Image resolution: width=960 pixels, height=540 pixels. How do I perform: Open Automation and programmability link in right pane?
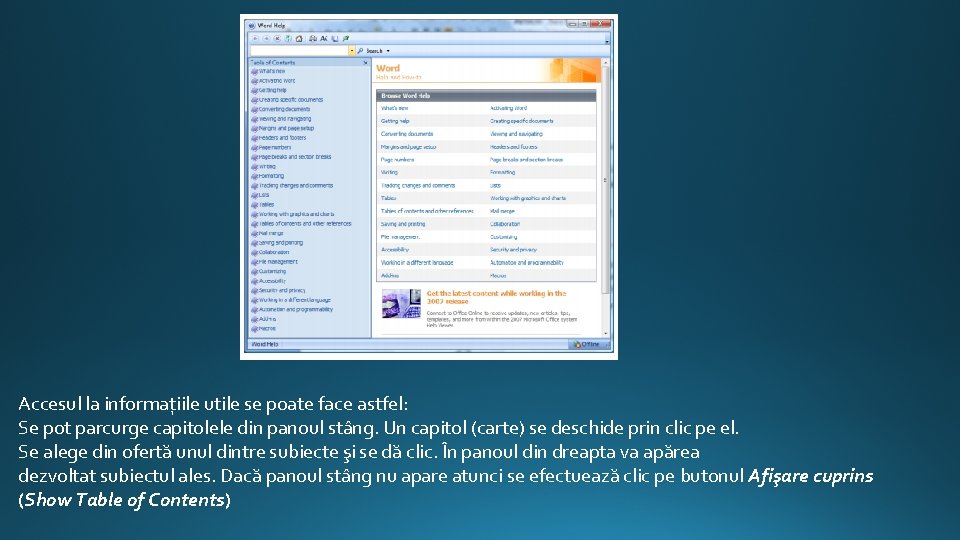pyautogui.click(x=527, y=263)
